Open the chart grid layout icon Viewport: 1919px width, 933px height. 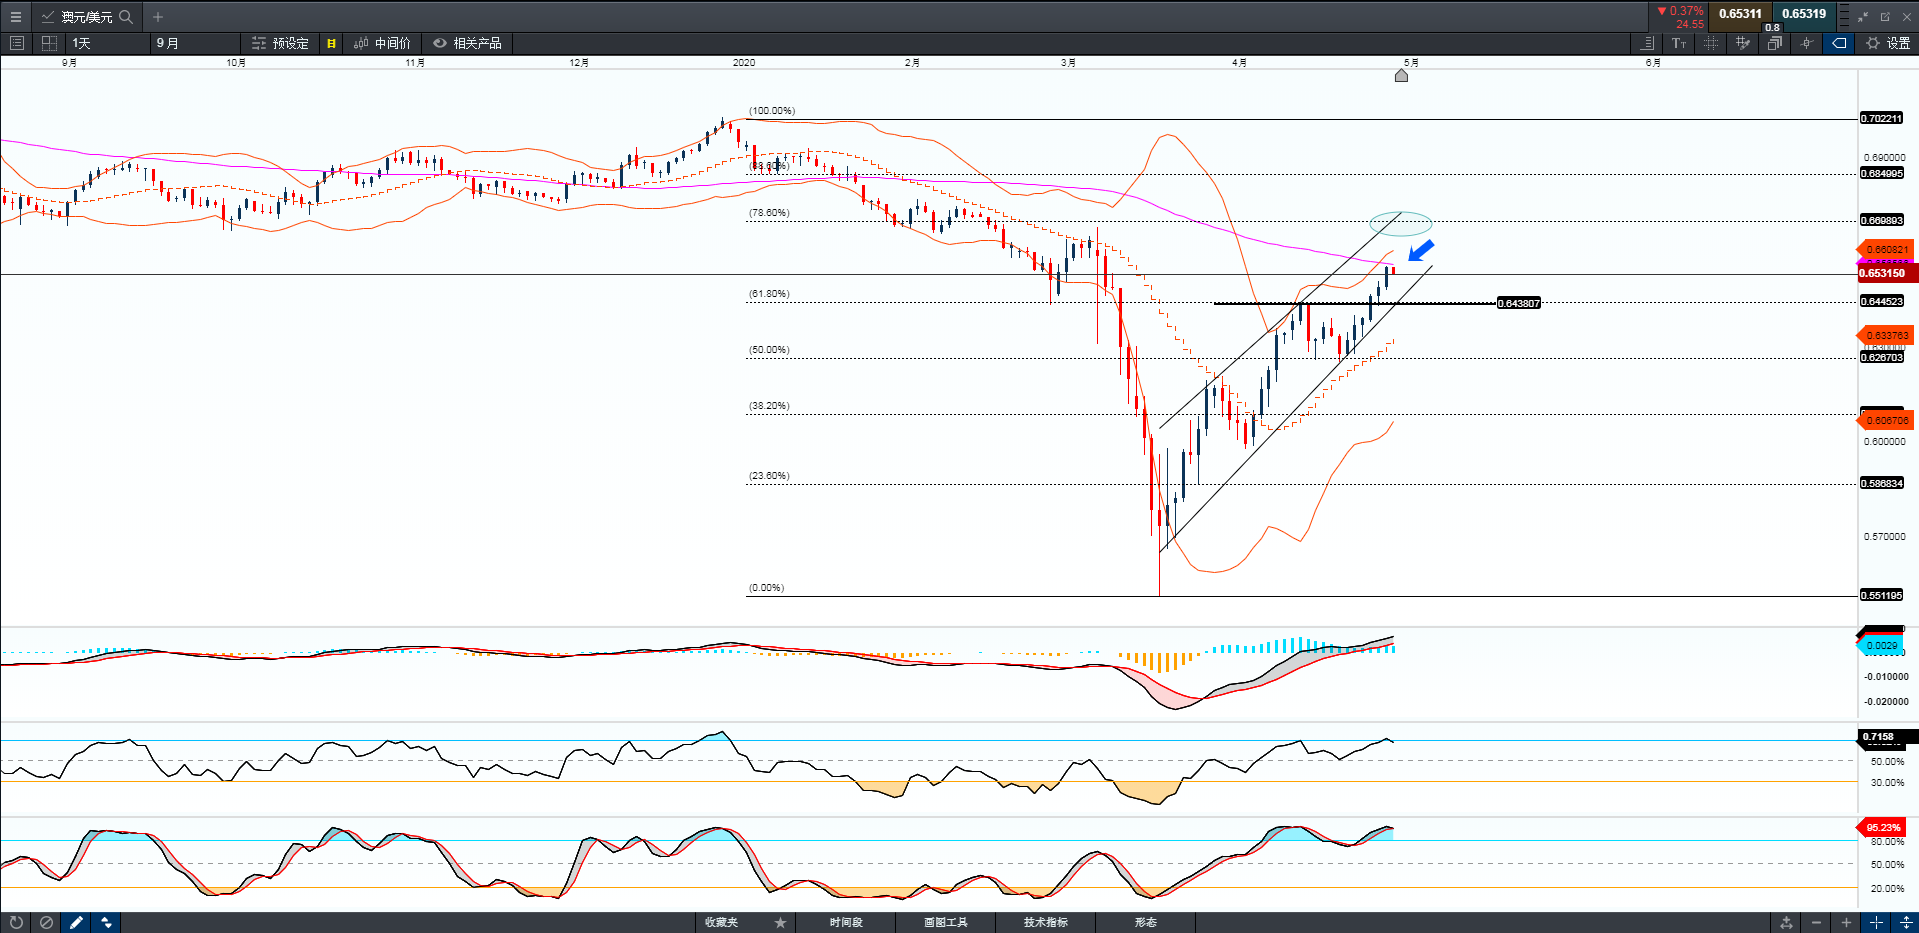pos(49,43)
